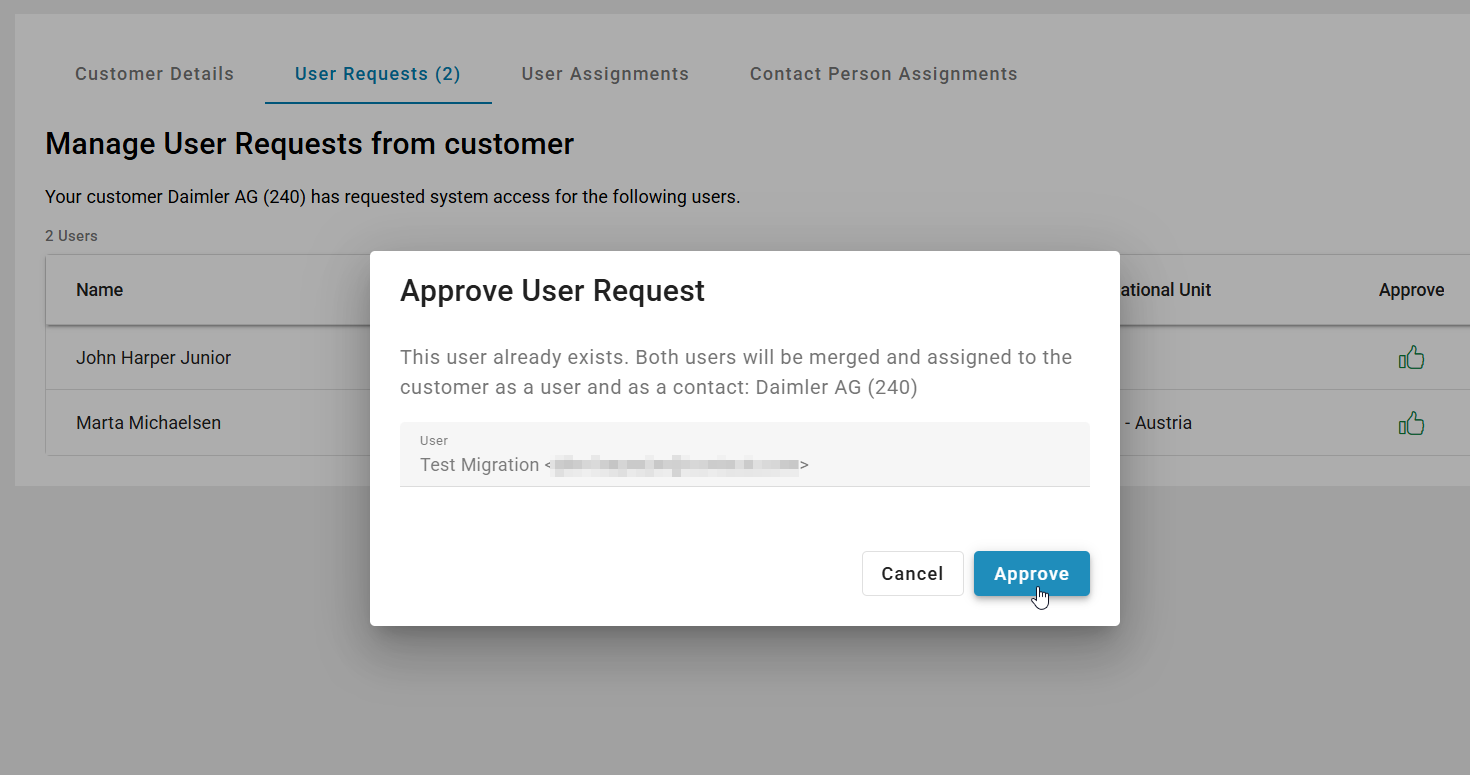This screenshot has width=1470, height=775.
Task: Go to the User Assignments tab
Action: click(x=605, y=74)
